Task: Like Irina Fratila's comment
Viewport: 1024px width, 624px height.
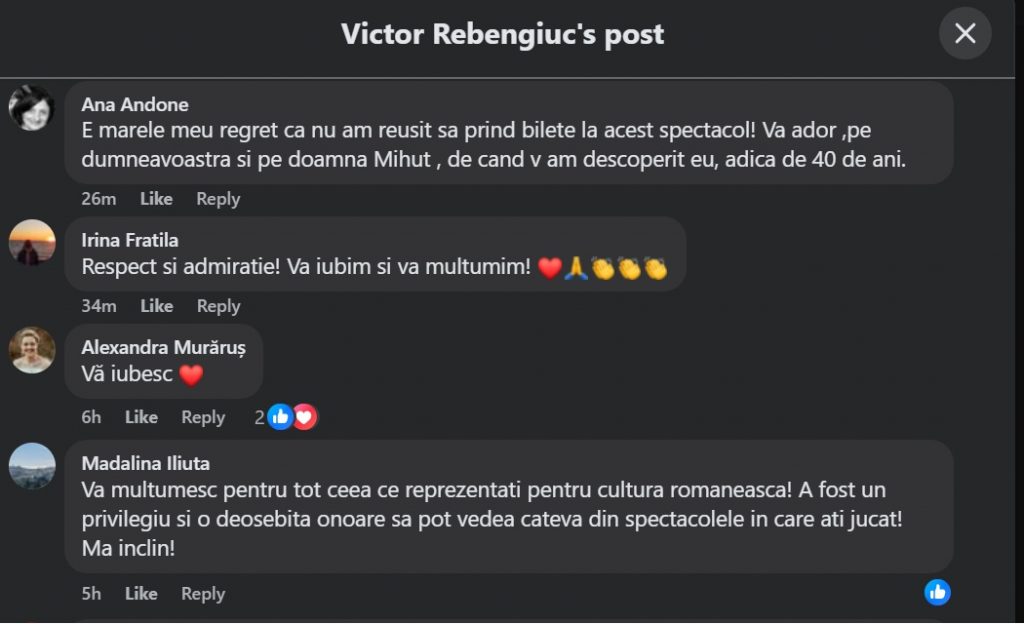Action: coord(156,306)
